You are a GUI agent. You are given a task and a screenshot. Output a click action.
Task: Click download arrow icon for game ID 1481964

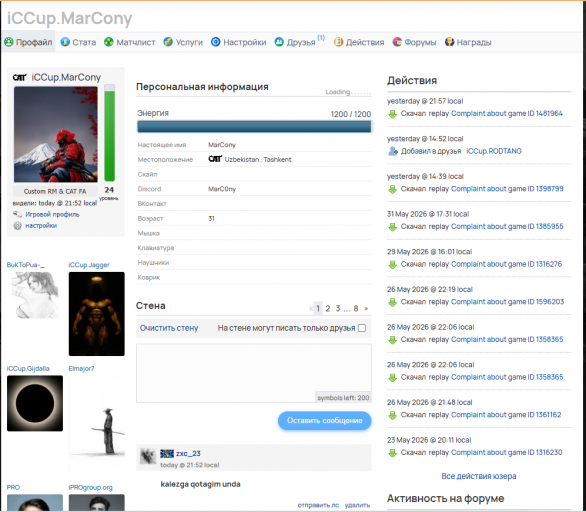tap(392, 114)
